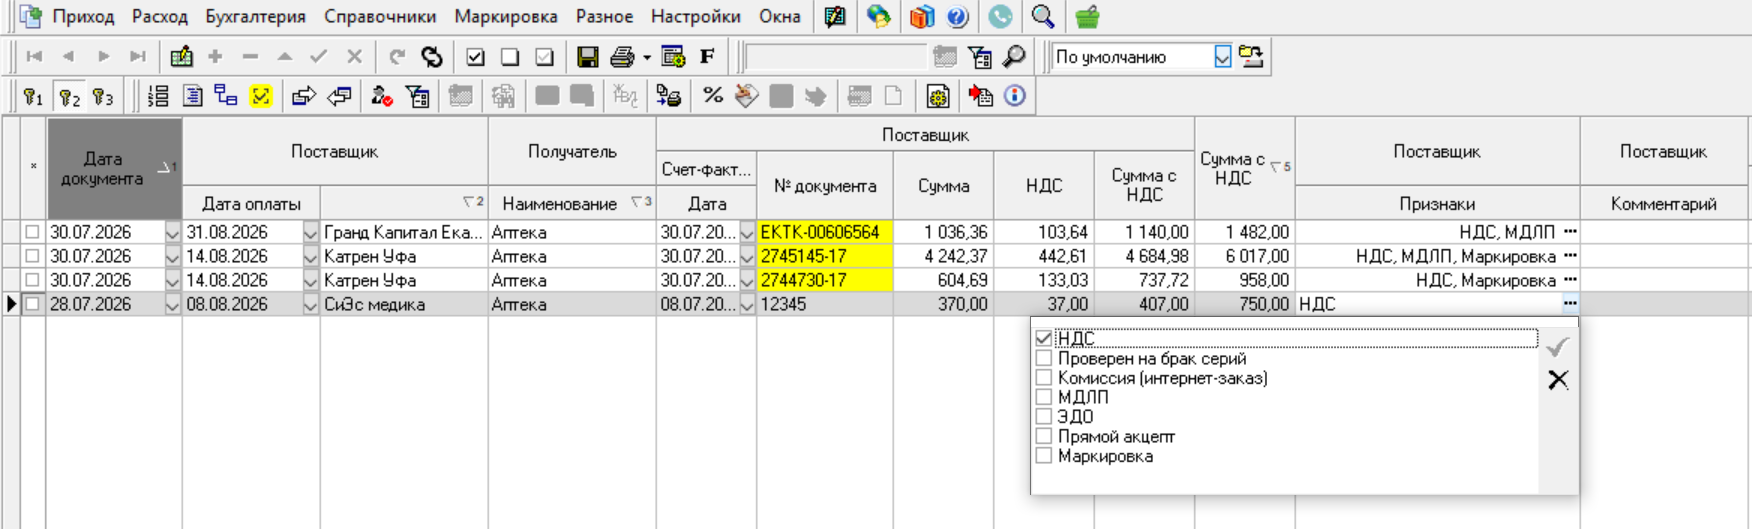Check Комиссия (интернет-заказ) option
The image size is (1752, 529).
(1044, 378)
